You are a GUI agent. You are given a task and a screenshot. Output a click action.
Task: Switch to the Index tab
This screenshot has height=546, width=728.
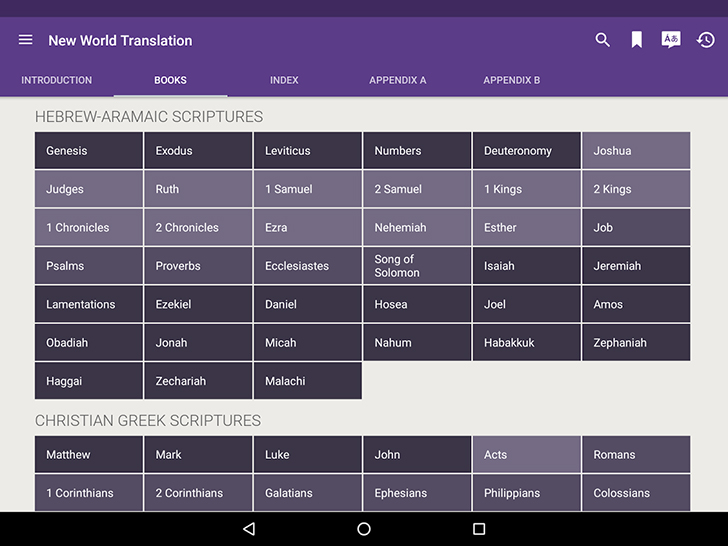click(284, 80)
